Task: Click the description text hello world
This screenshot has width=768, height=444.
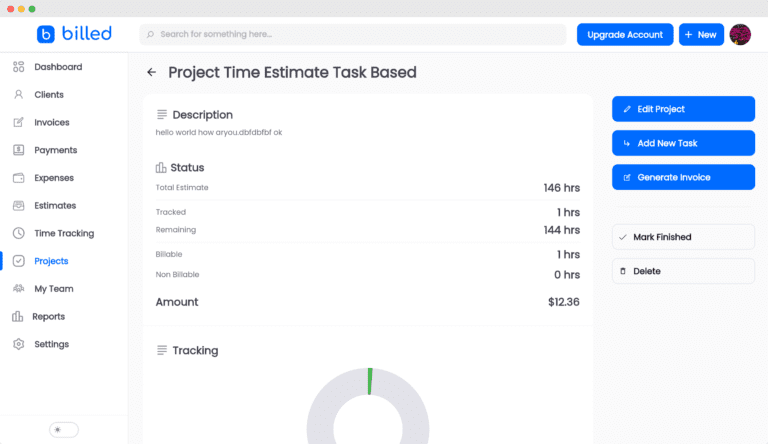Action: 219,132
